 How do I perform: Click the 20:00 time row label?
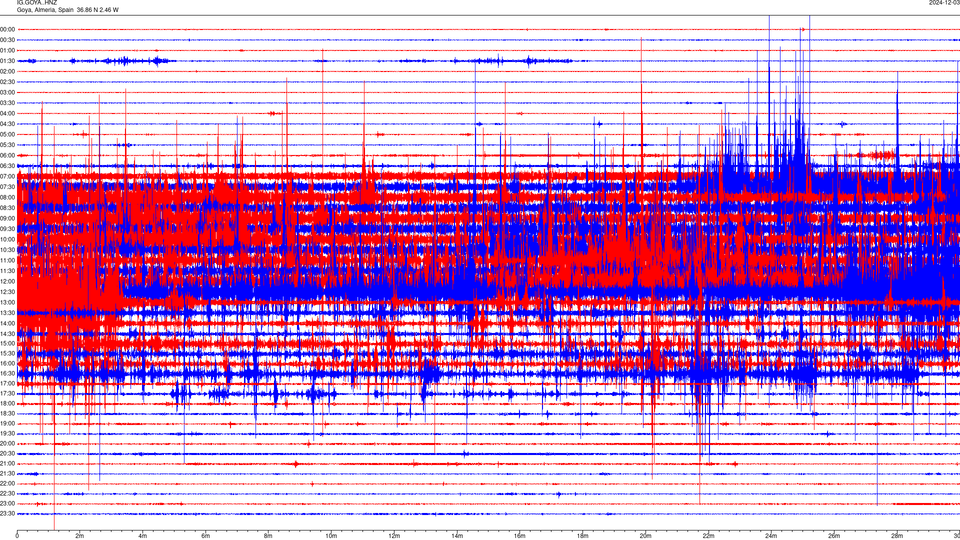(8, 443)
